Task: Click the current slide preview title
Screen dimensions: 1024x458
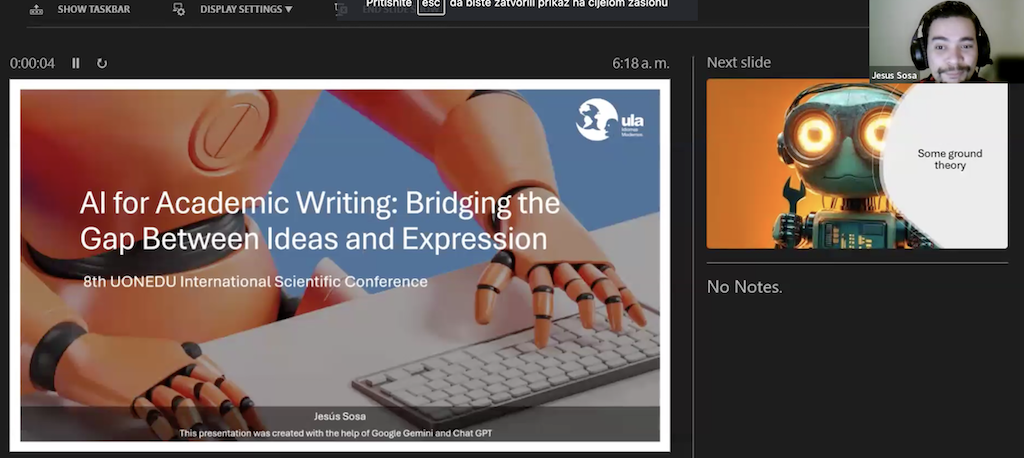Action: pyautogui.click(x=319, y=221)
